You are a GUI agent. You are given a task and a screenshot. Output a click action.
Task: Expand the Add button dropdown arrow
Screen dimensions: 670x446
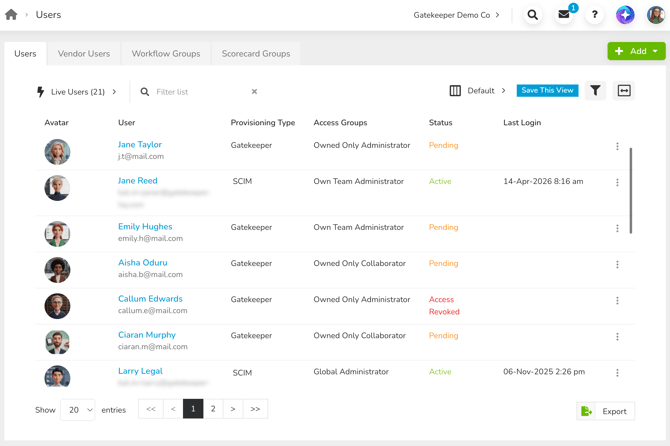(x=655, y=51)
